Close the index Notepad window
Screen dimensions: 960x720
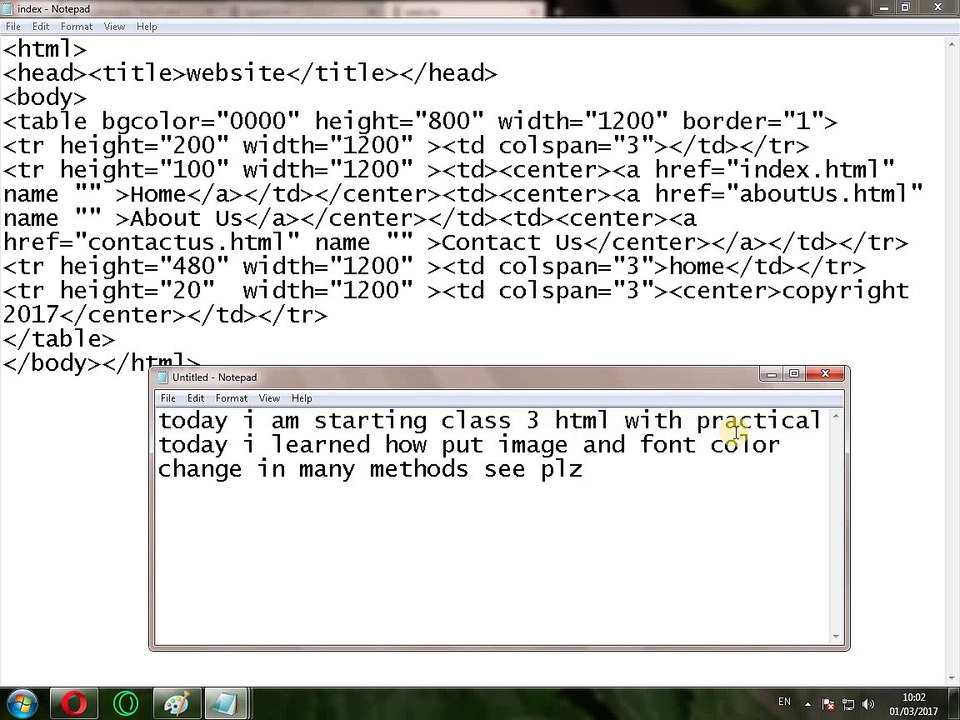point(938,7)
